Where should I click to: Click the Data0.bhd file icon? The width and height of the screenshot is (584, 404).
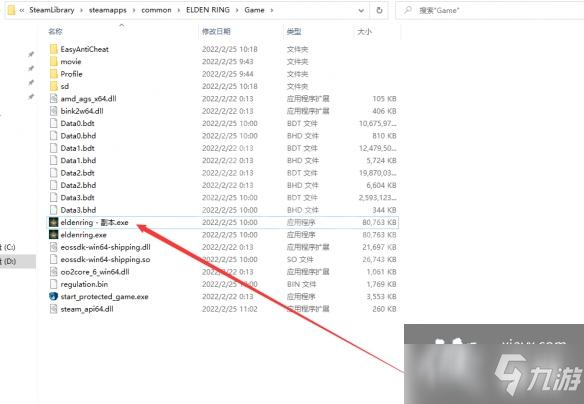54,136
